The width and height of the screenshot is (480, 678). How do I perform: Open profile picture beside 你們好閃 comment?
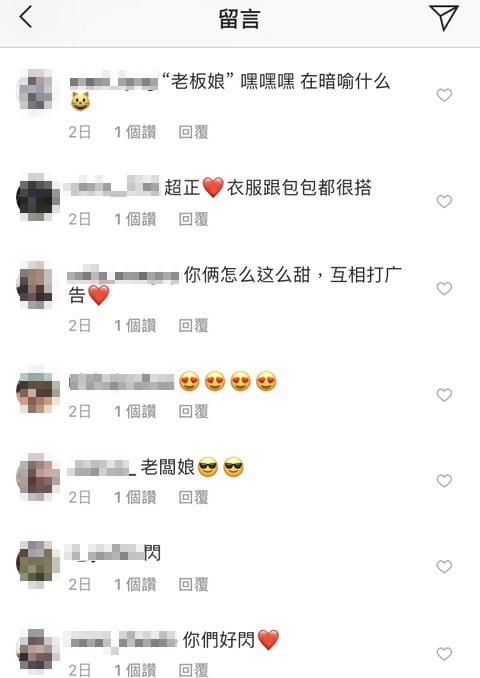point(37,651)
